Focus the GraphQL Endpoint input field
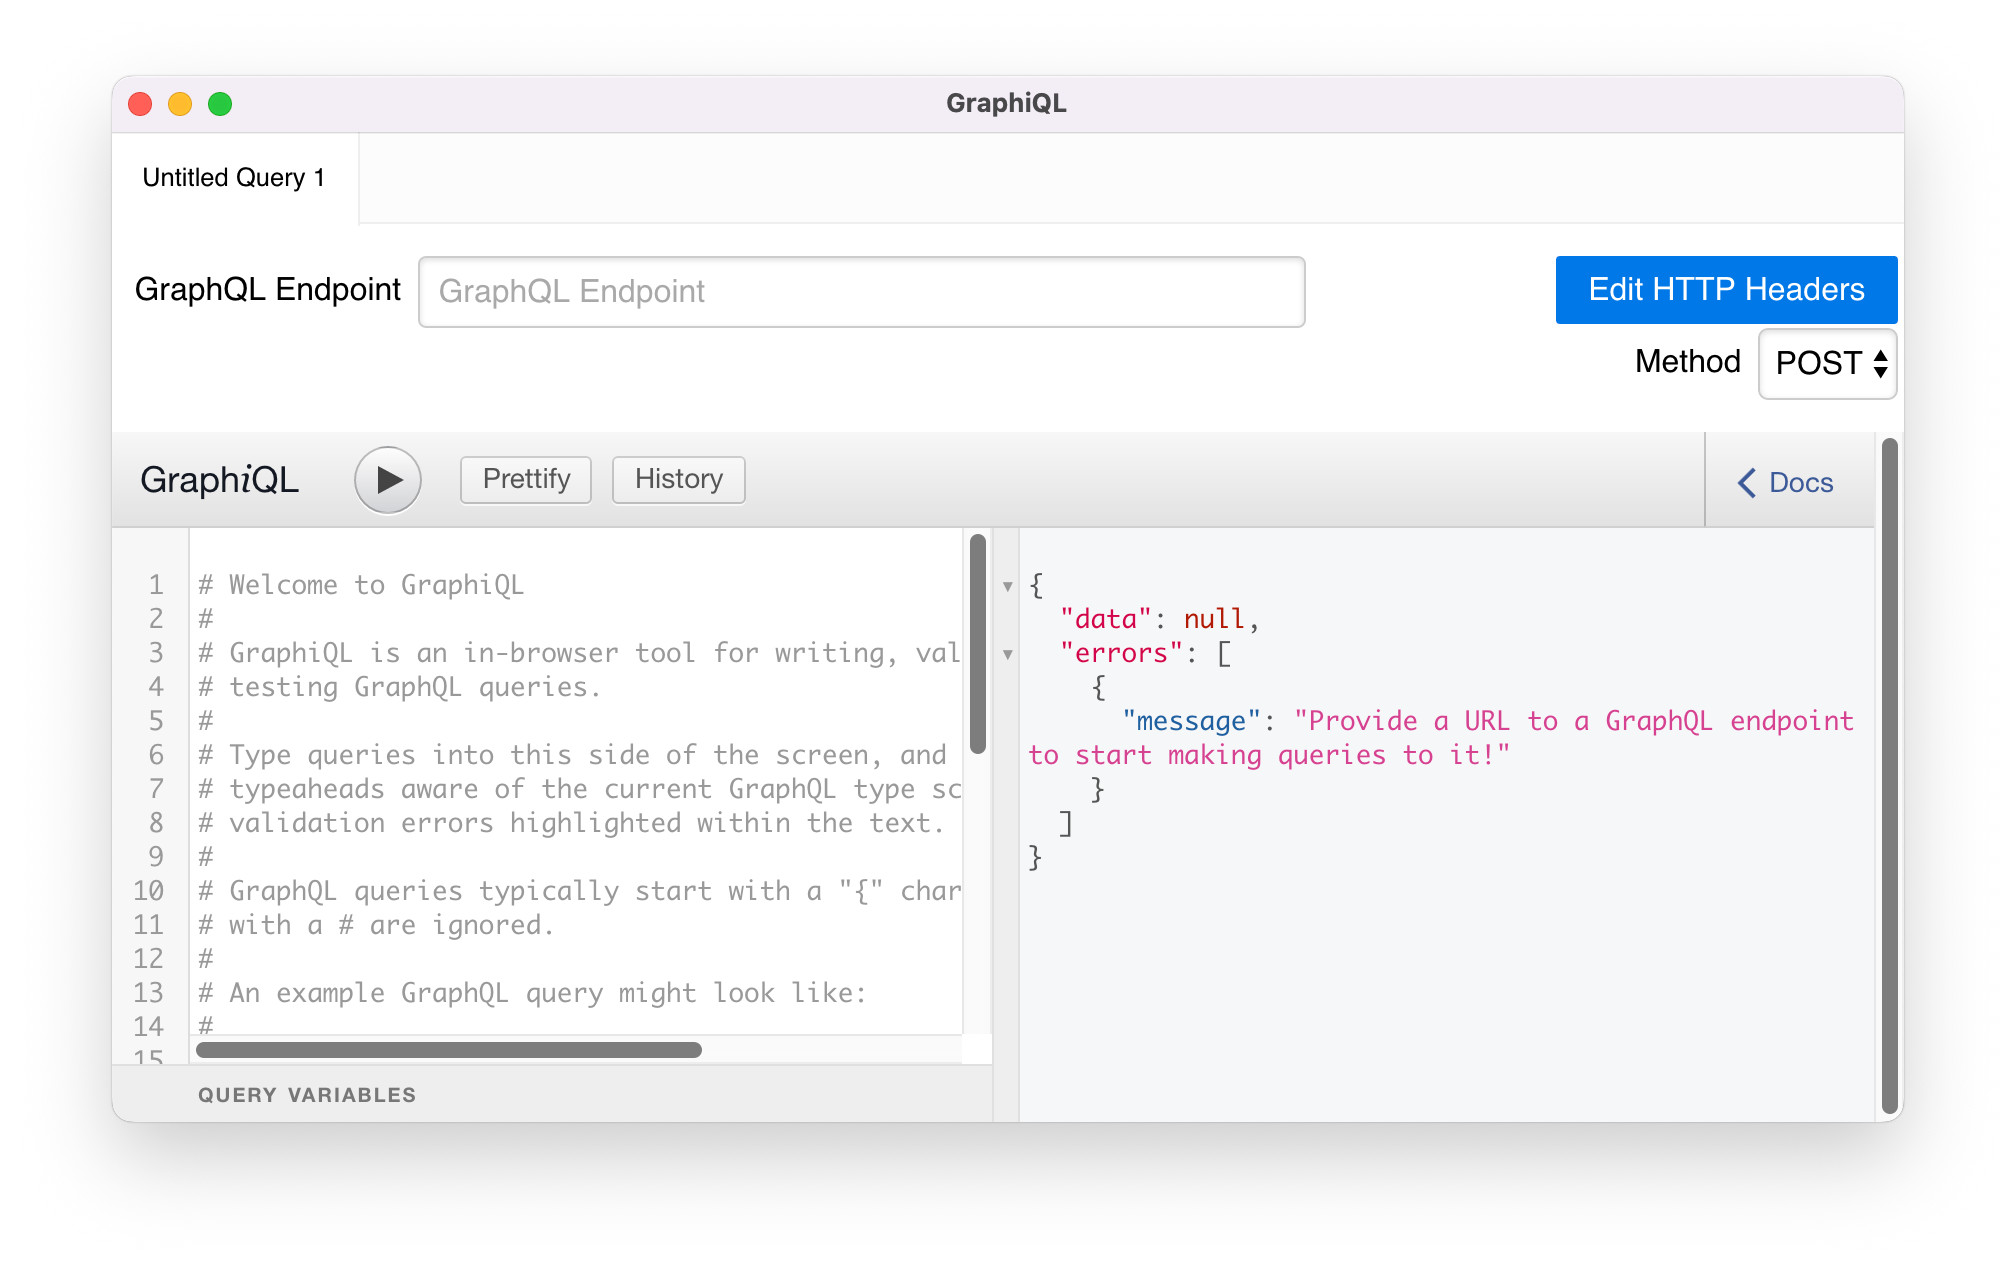2016x1270 pixels. click(x=862, y=292)
